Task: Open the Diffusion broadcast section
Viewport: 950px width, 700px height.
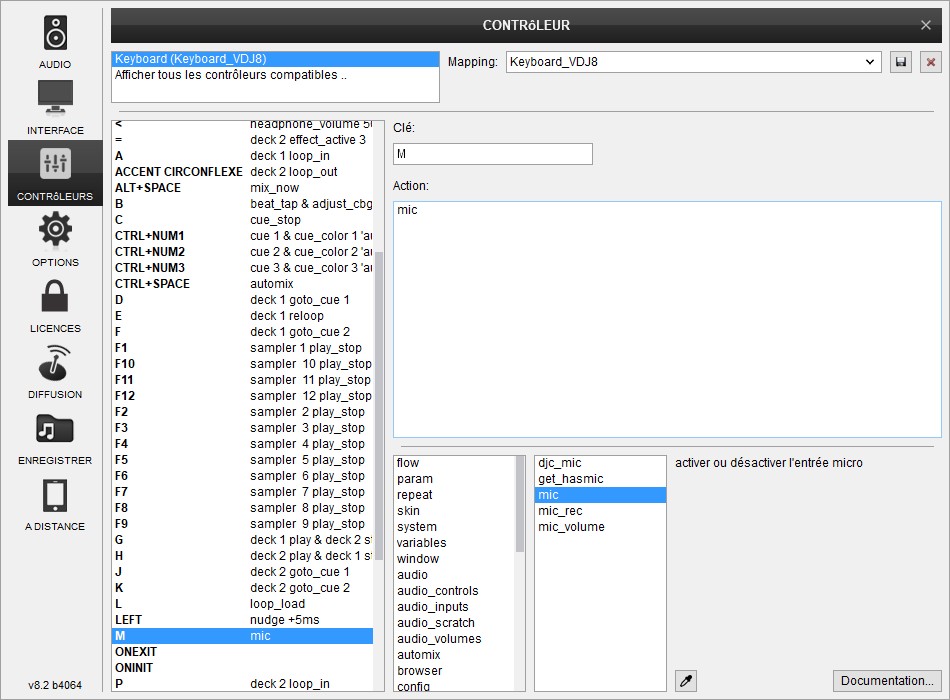Action: click(55, 372)
